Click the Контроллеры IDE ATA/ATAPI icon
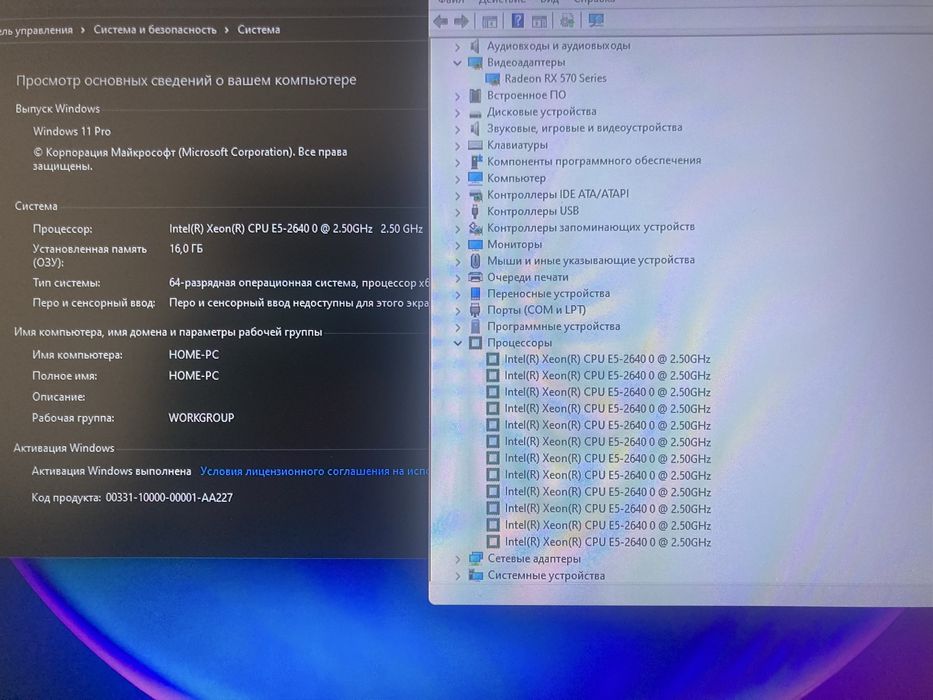933x700 pixels. pyautogui.click(x=475, y=195)
